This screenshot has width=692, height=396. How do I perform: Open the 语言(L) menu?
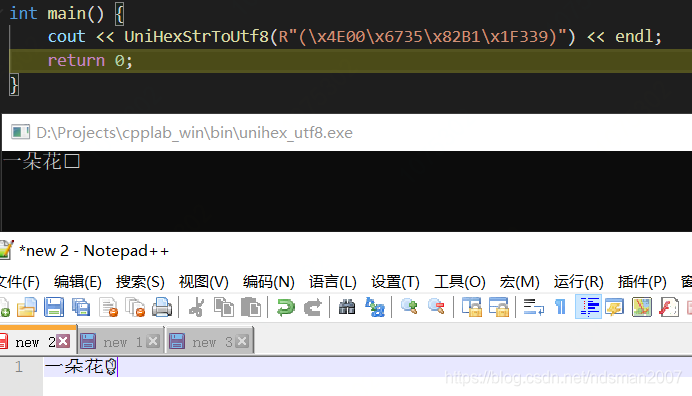coord(332,282)
